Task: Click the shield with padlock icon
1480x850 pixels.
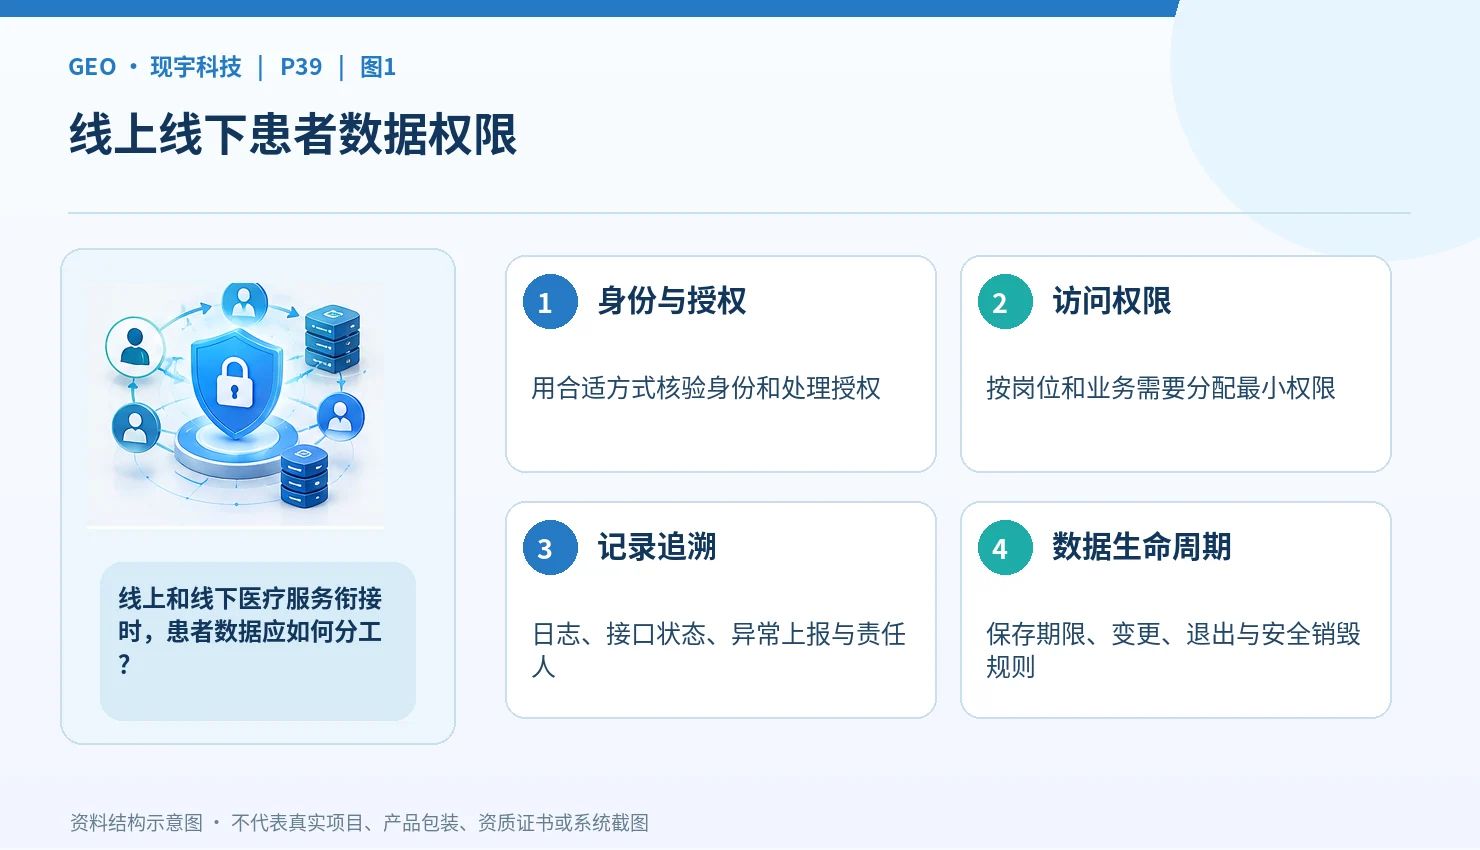Action: pos(236,383)
